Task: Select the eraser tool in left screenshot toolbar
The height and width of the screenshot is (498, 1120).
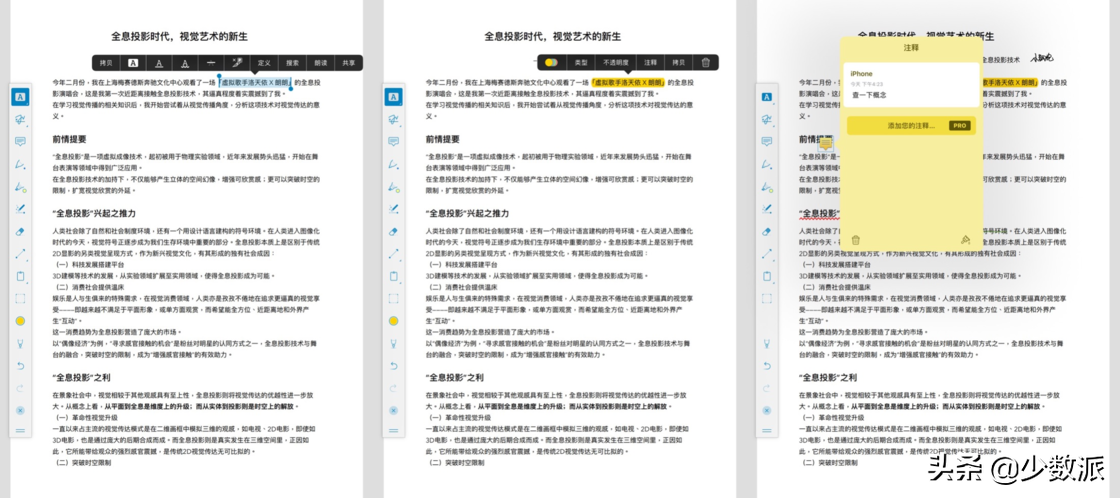Action: [20, 231]
